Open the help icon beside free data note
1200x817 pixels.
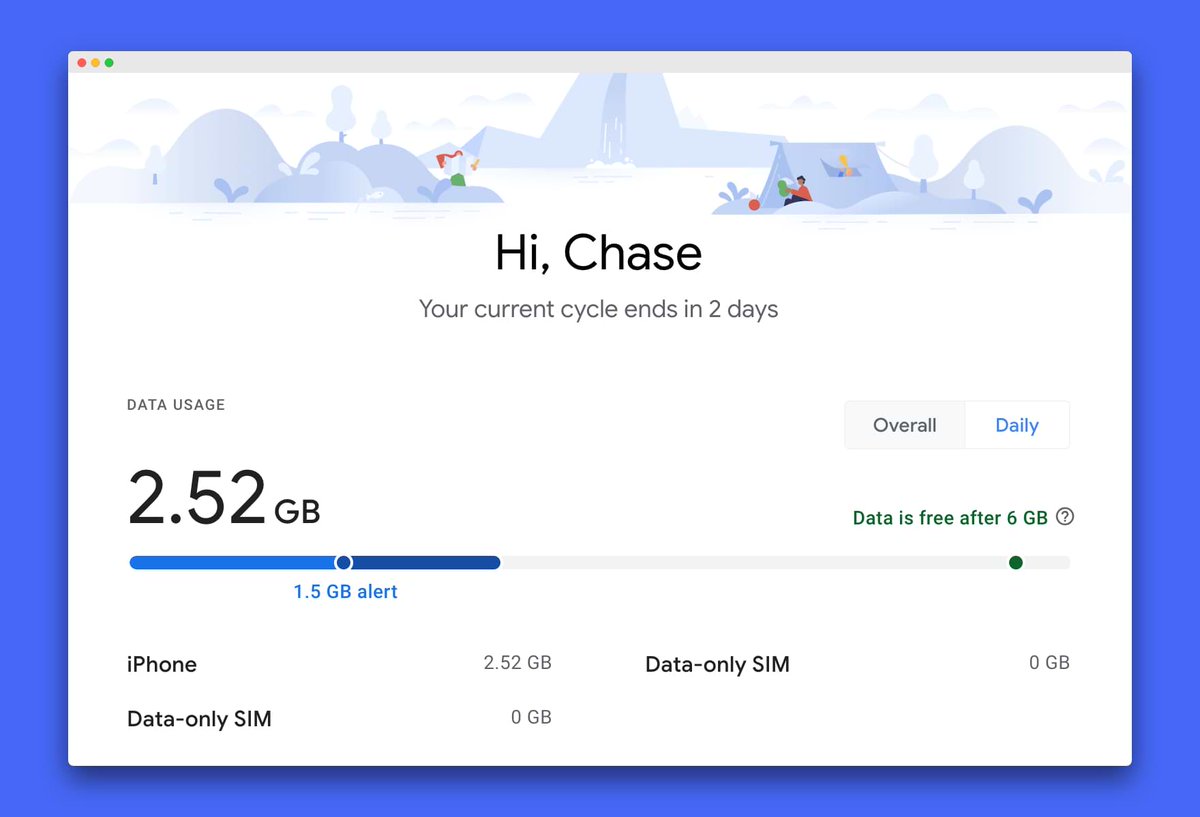(1065, 517)
